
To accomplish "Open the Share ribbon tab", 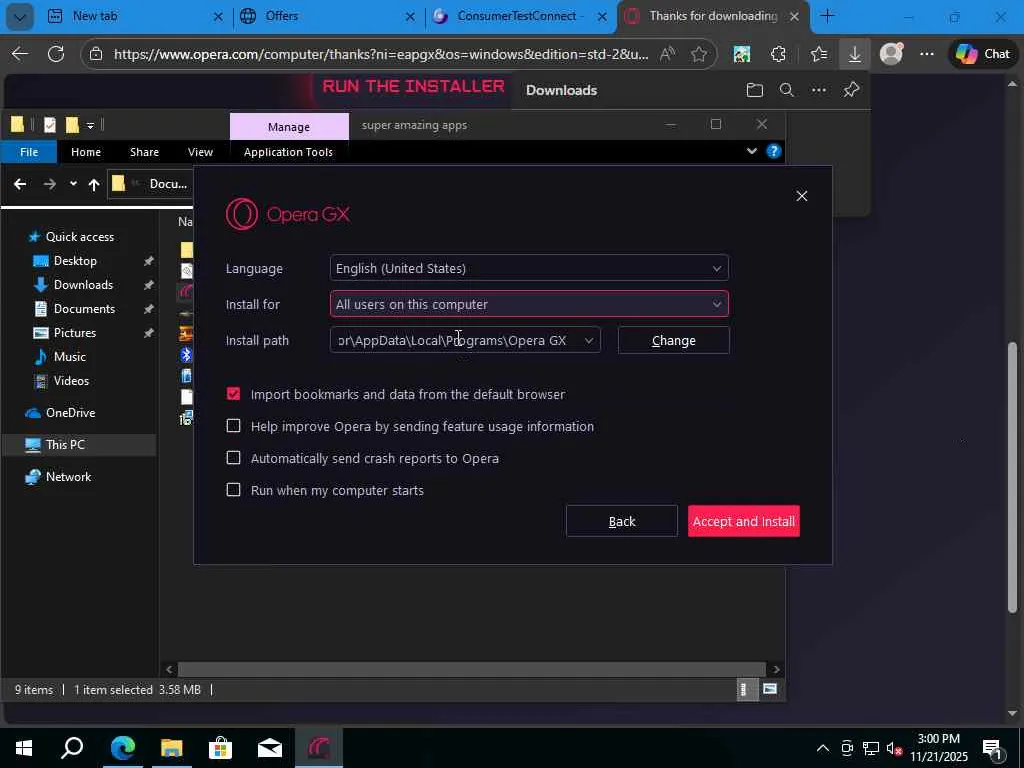I will tap(144, 152).
